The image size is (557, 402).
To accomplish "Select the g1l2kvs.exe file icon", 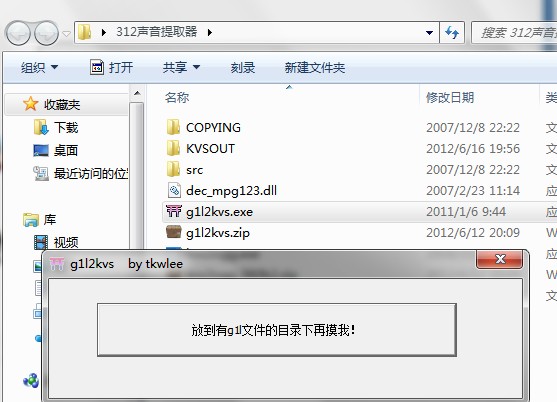I will pos(174,212).
